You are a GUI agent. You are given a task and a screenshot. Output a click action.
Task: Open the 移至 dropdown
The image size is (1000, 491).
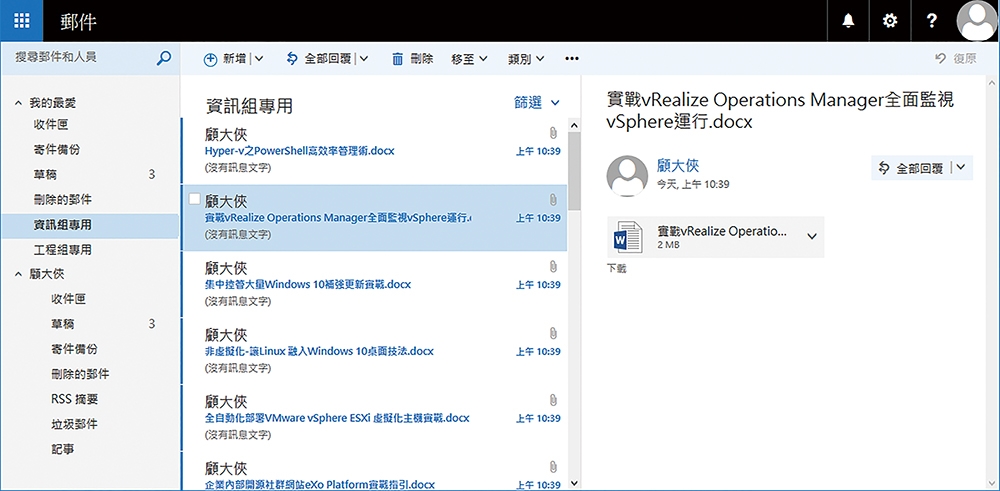[469, 59]
